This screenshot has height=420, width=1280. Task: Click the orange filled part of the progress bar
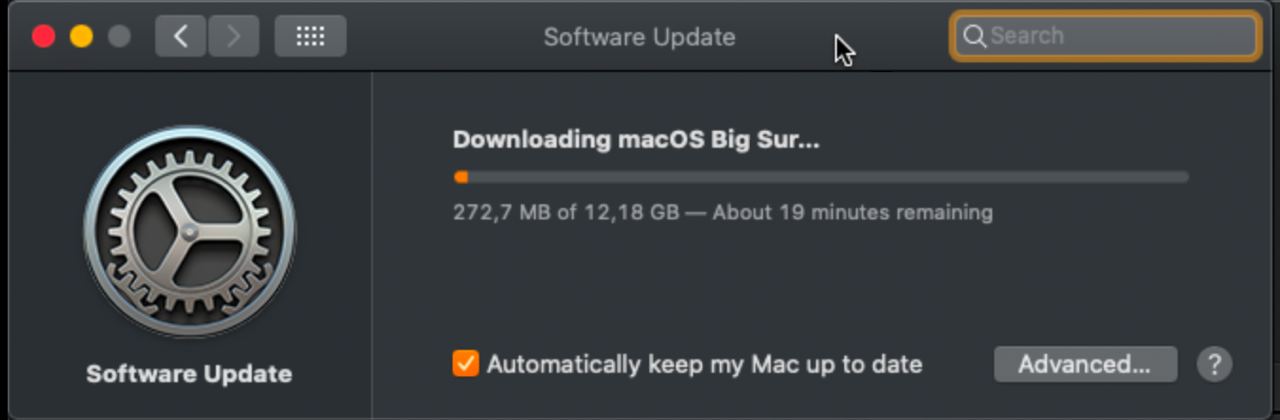click(461, 177)
